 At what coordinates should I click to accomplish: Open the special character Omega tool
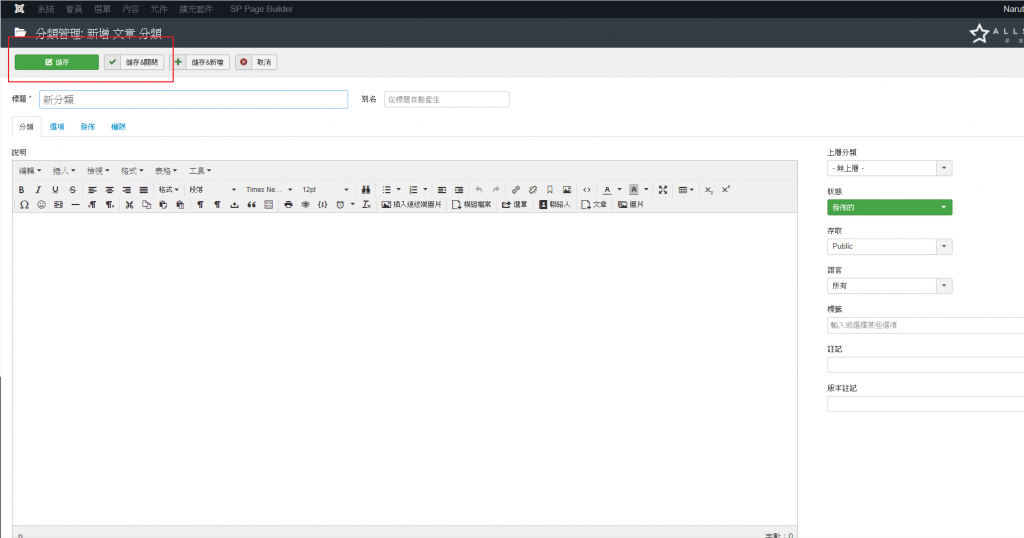pyautogui.click(x=25, y=204)
